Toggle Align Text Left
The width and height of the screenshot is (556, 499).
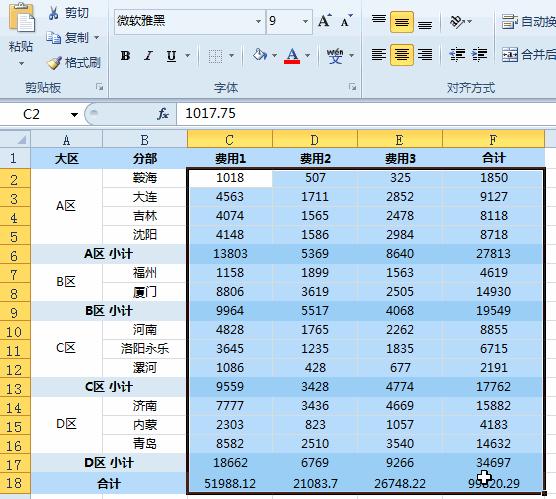coord(379,55)
